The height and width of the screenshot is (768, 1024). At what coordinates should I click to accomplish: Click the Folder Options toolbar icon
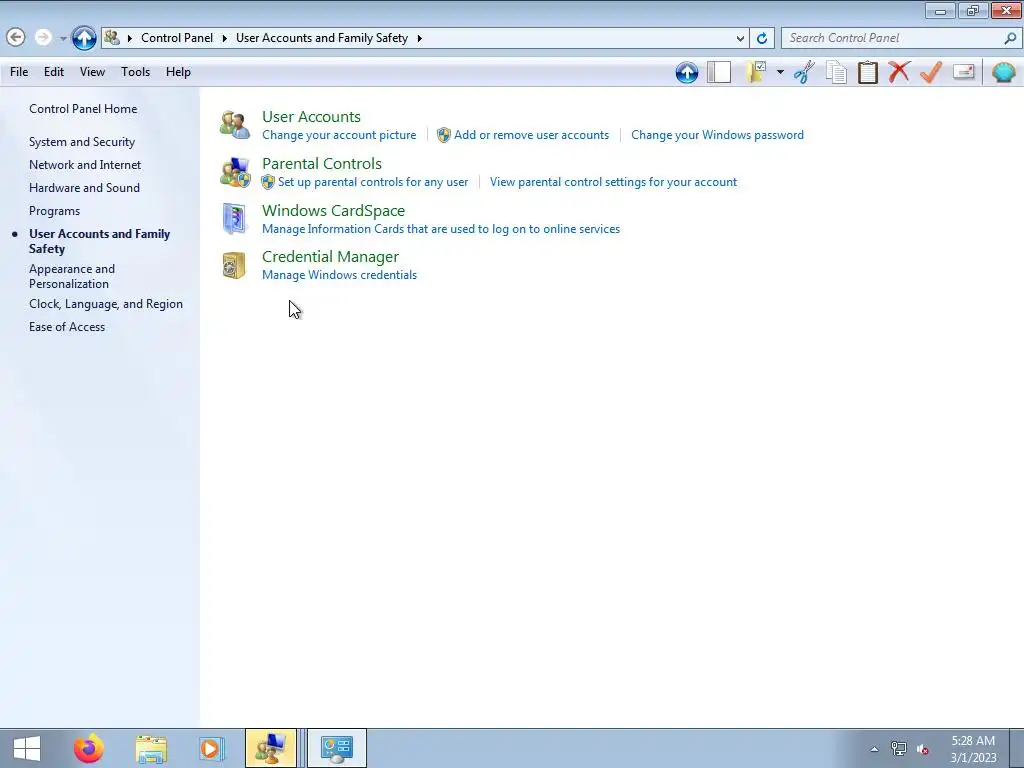[756, 72]
